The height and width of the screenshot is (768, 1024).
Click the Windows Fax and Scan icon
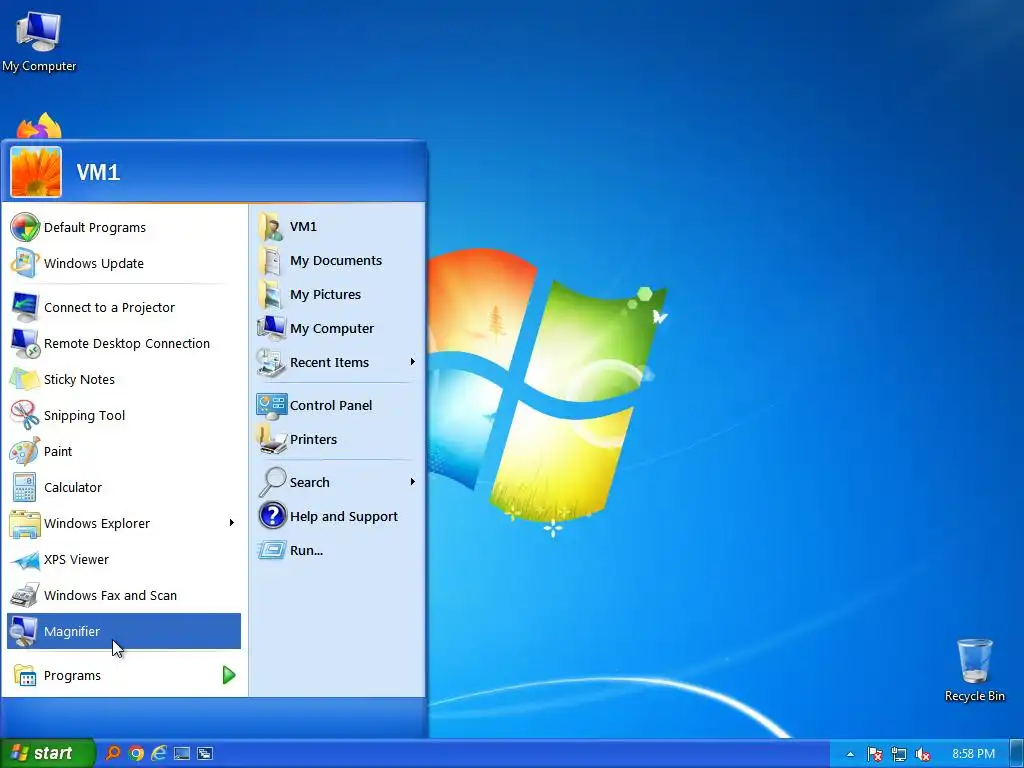pyautogui.click(x=25, y=595)
